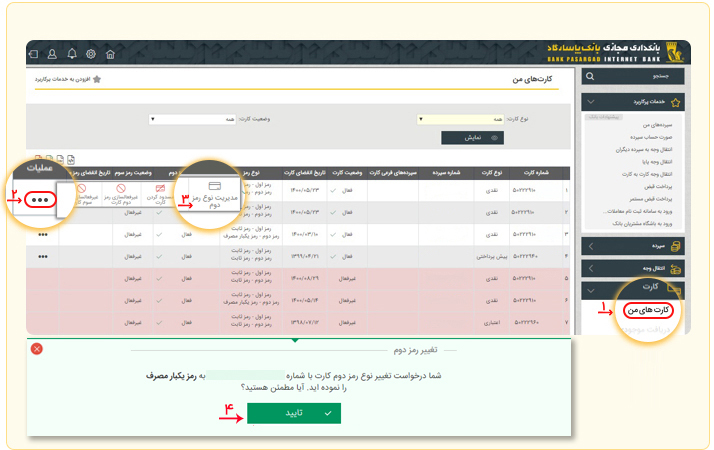Click the Bank Pasargad logo
This screenshot has width=714, height=450.
coord(675,52)
